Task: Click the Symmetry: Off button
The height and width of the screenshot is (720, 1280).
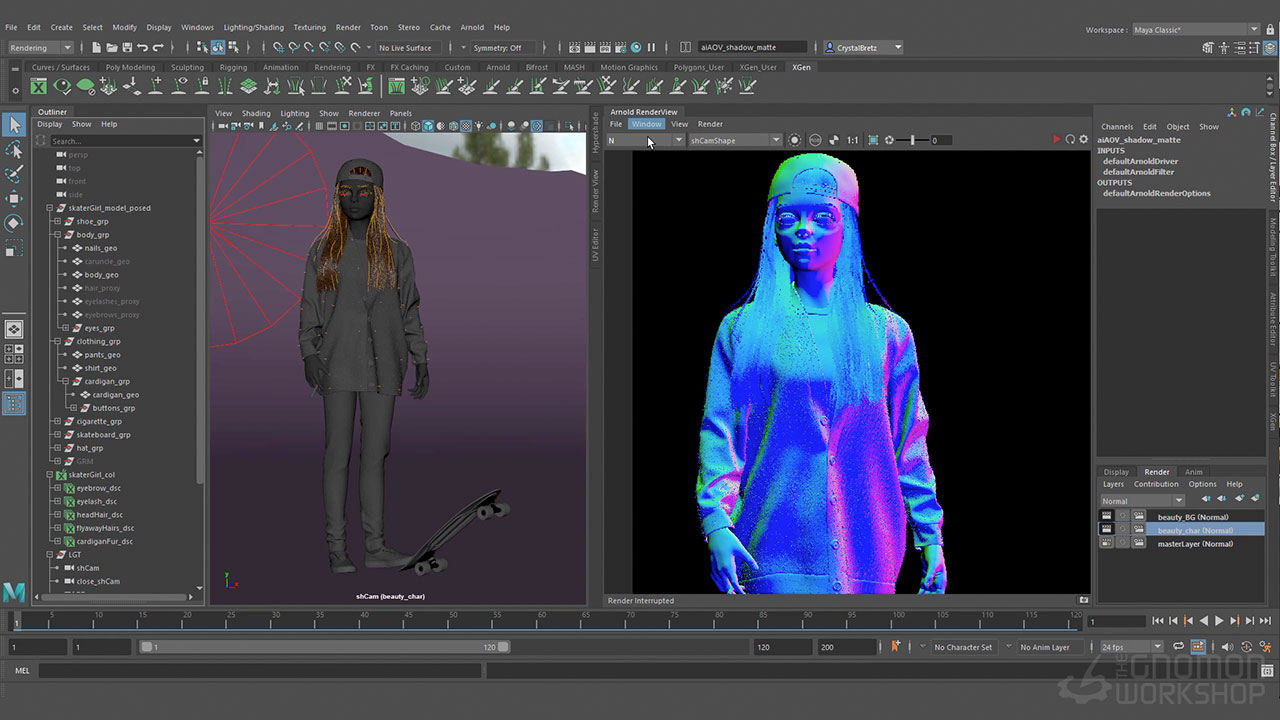Action: 497,48
